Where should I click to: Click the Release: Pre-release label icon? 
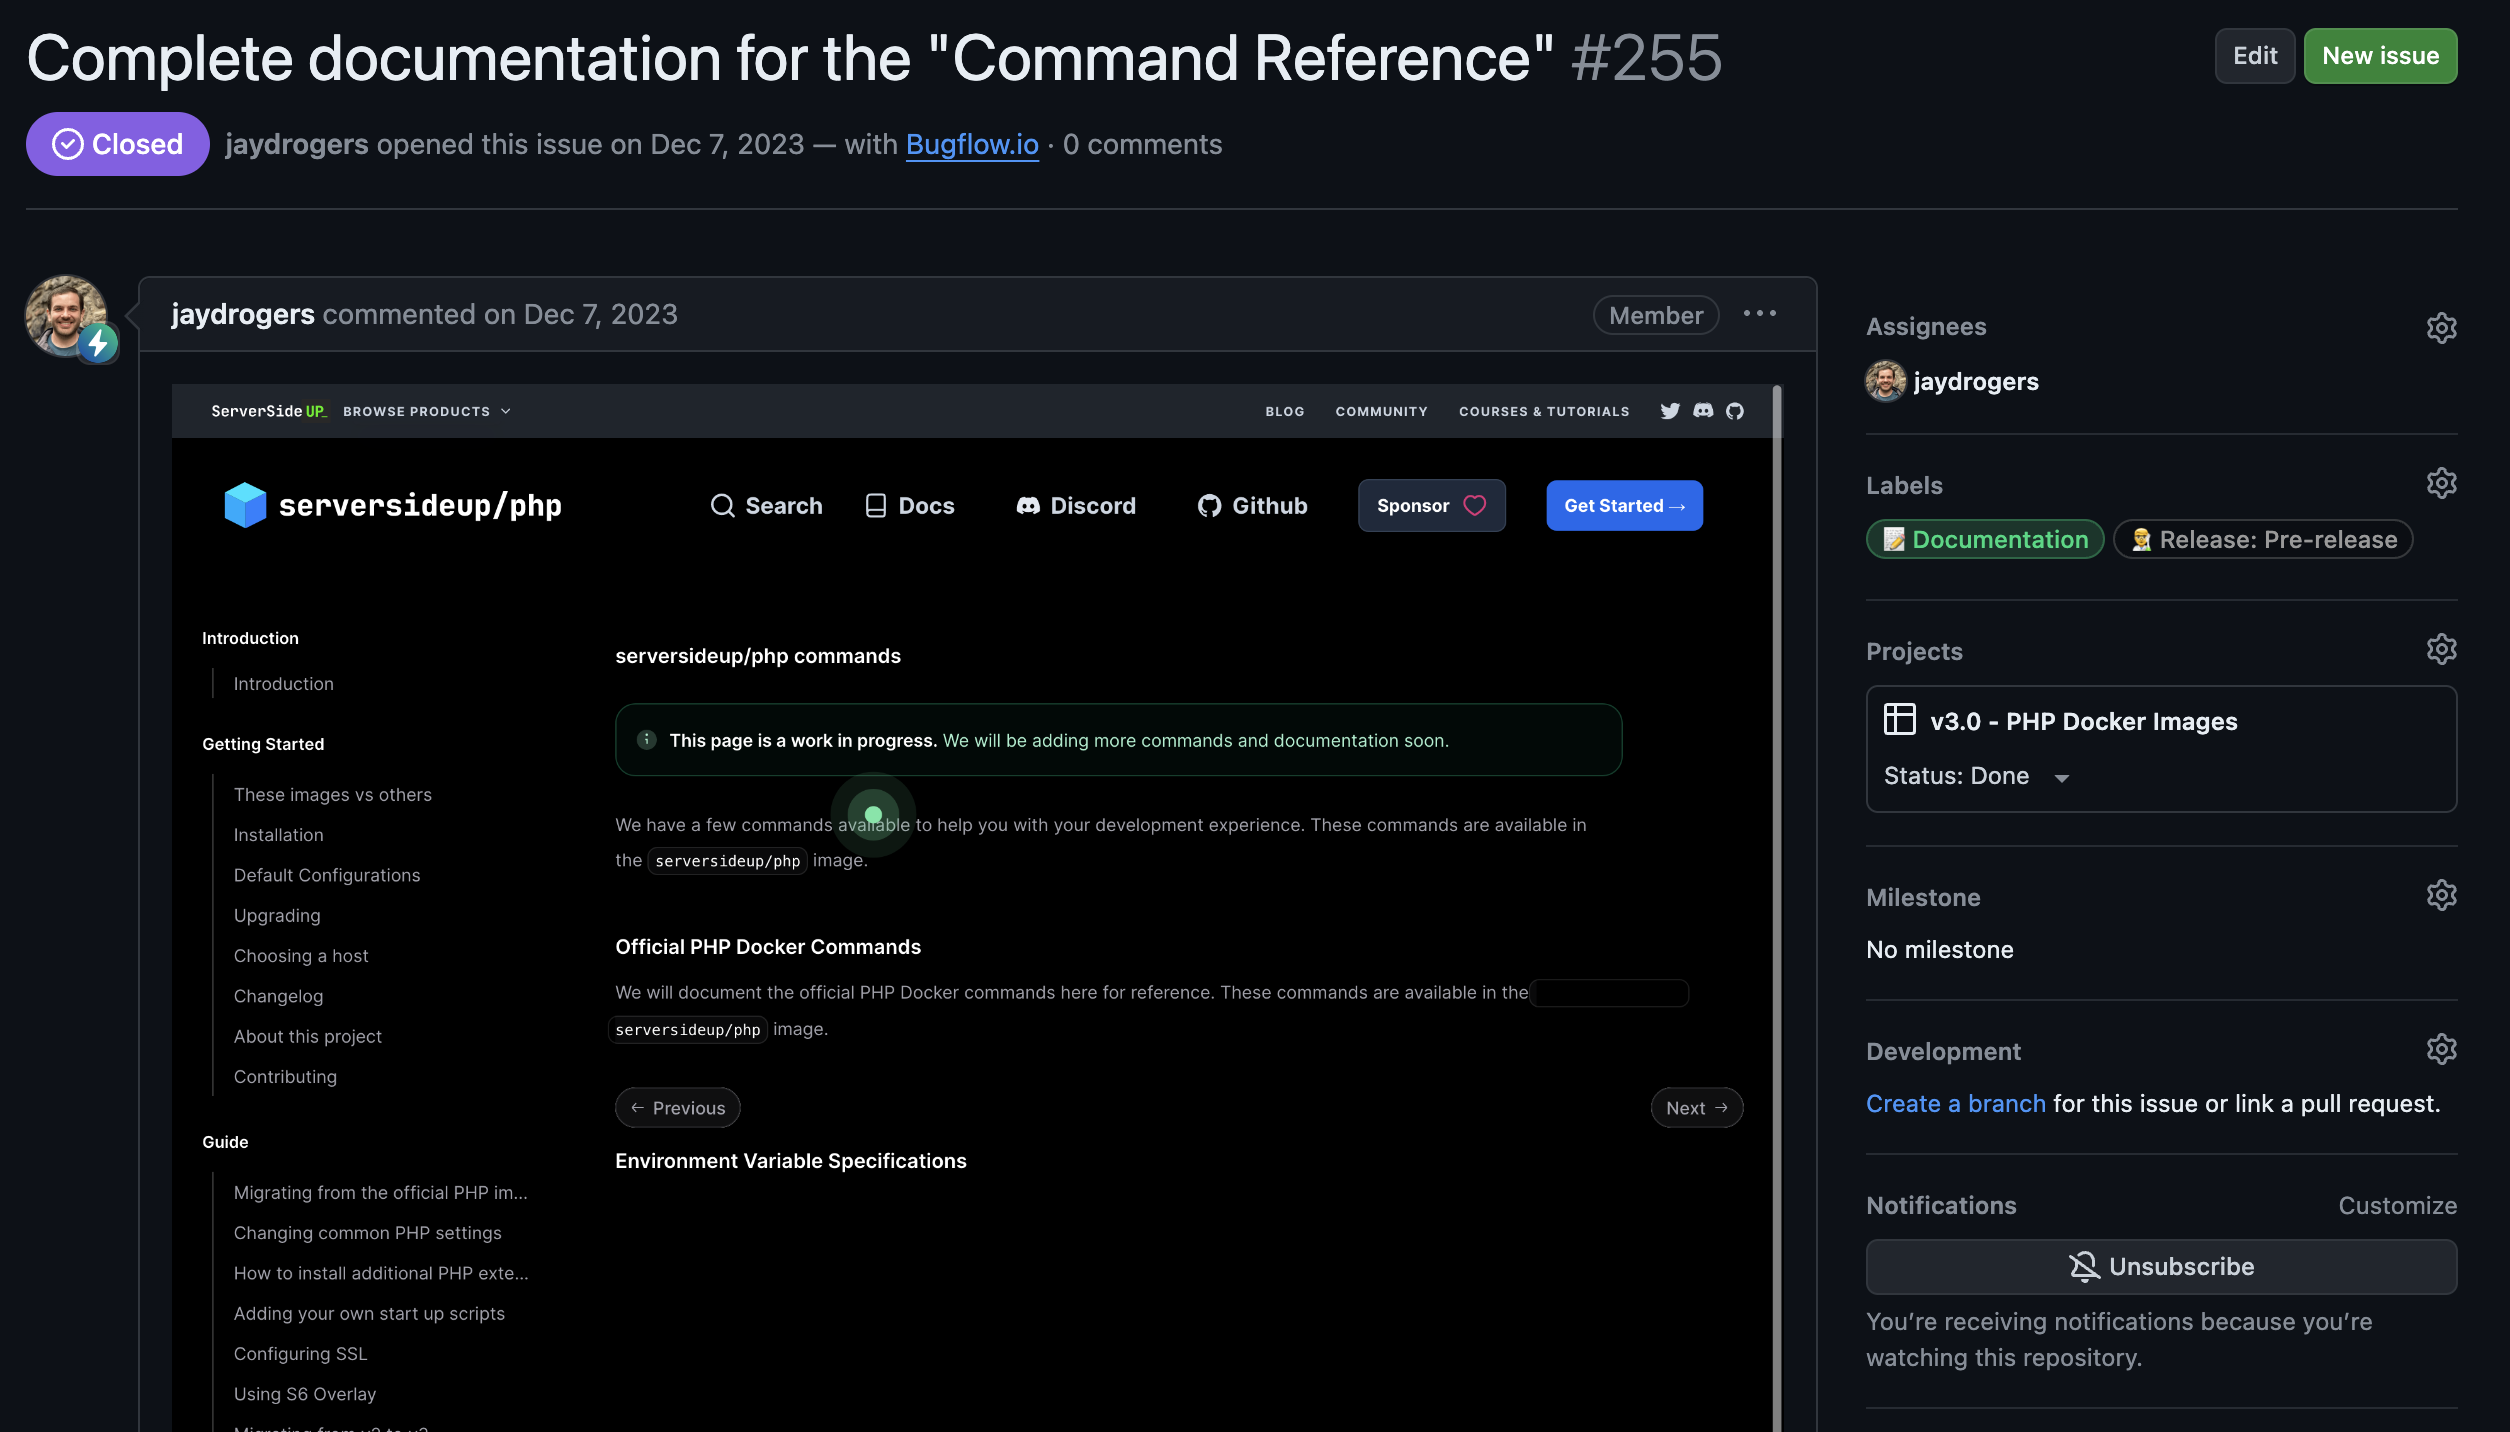[2141, 539]
